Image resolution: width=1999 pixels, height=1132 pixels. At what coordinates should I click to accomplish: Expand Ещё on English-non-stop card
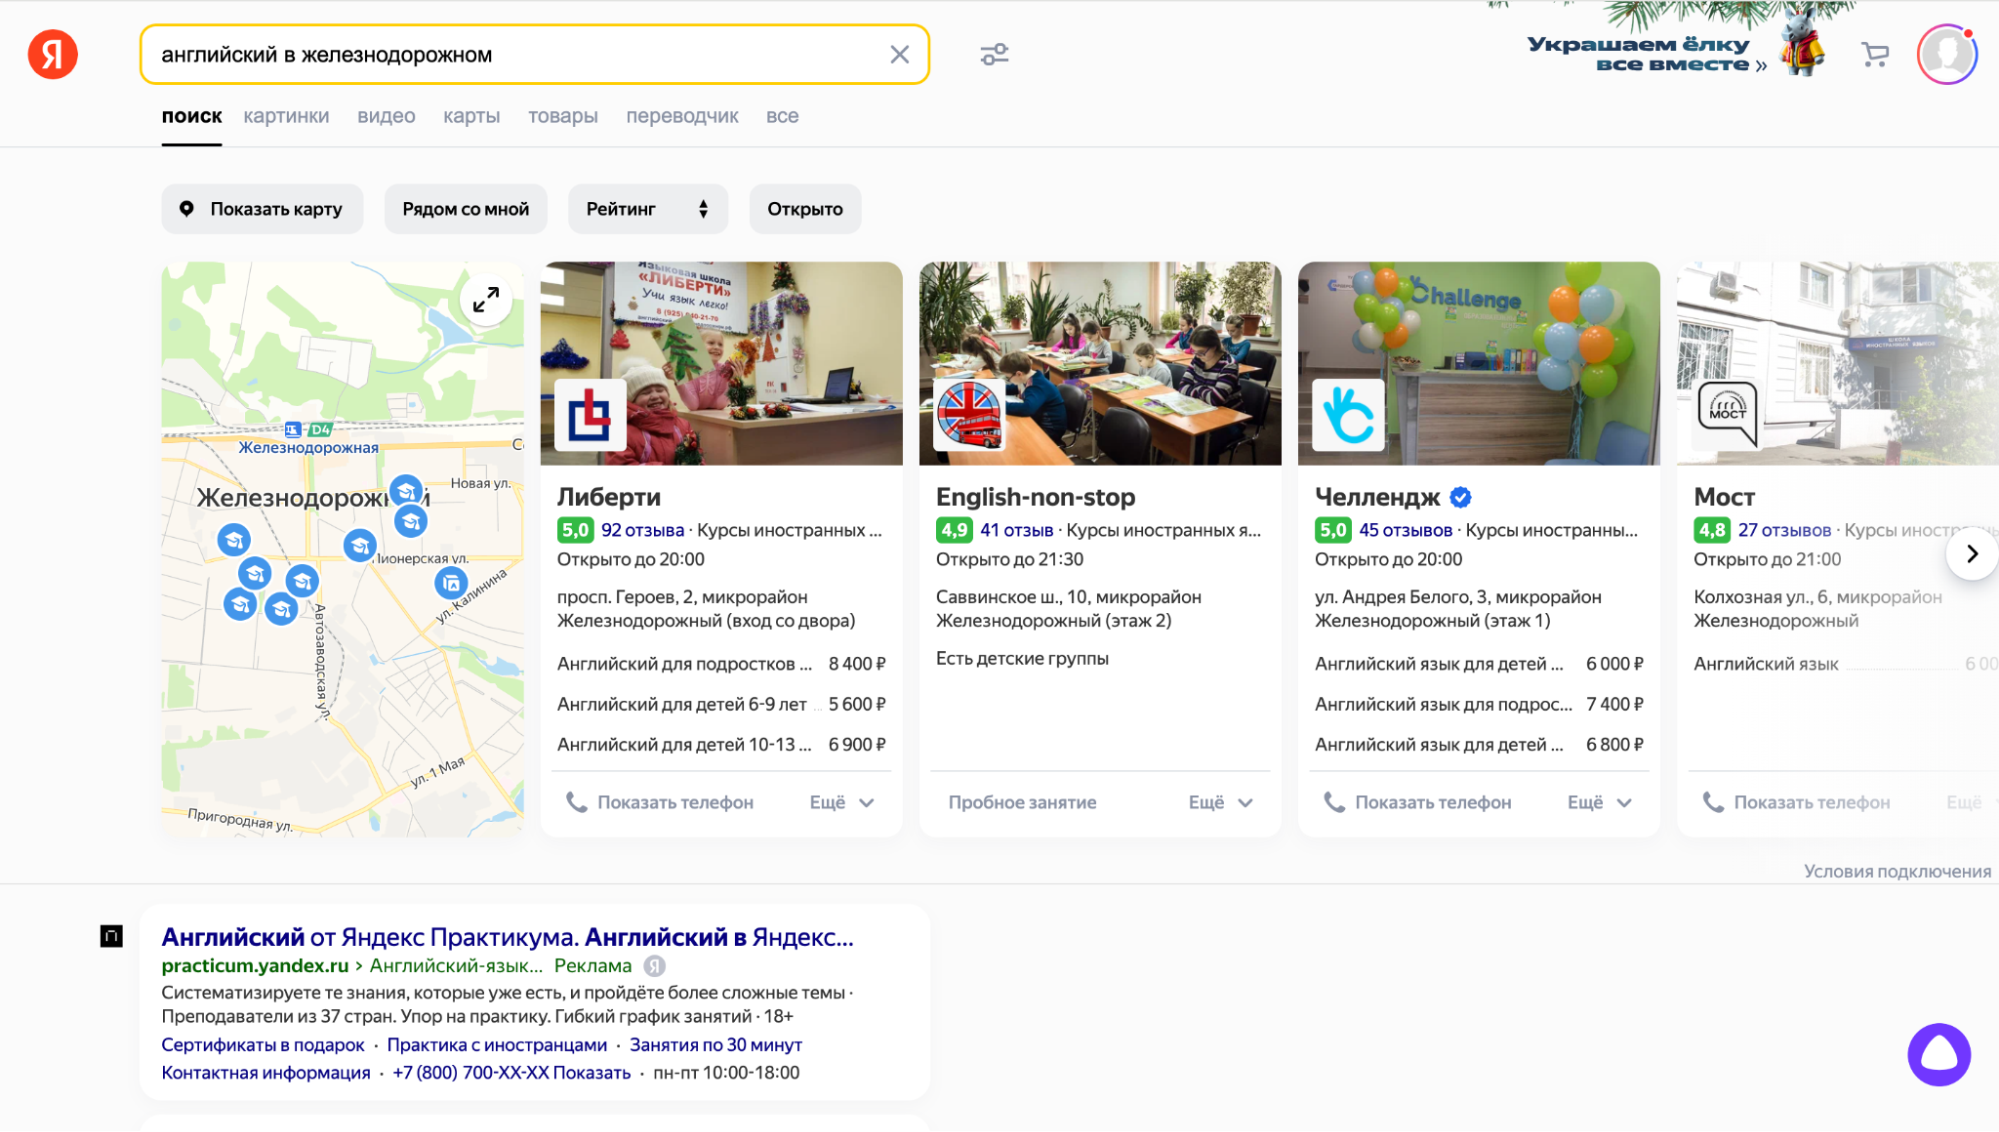[1221, 802]
